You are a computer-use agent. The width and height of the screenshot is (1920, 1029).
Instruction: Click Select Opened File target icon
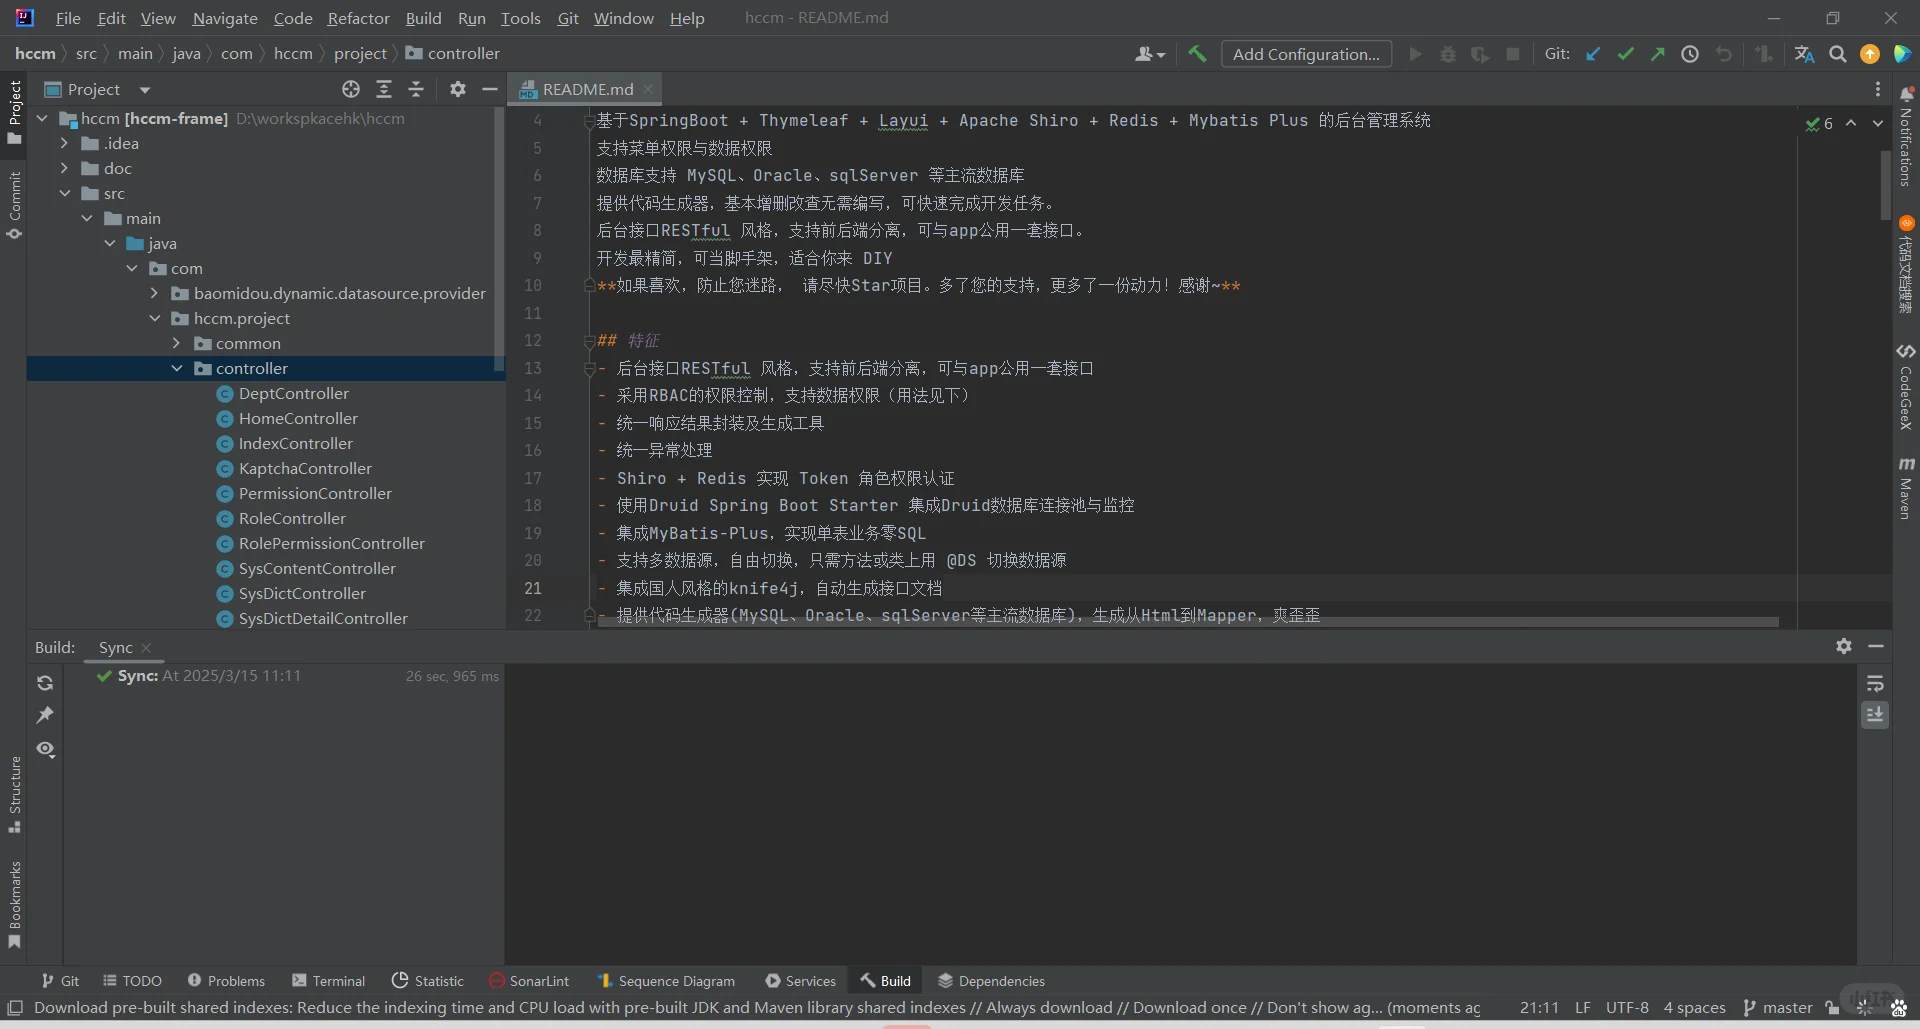351,89
